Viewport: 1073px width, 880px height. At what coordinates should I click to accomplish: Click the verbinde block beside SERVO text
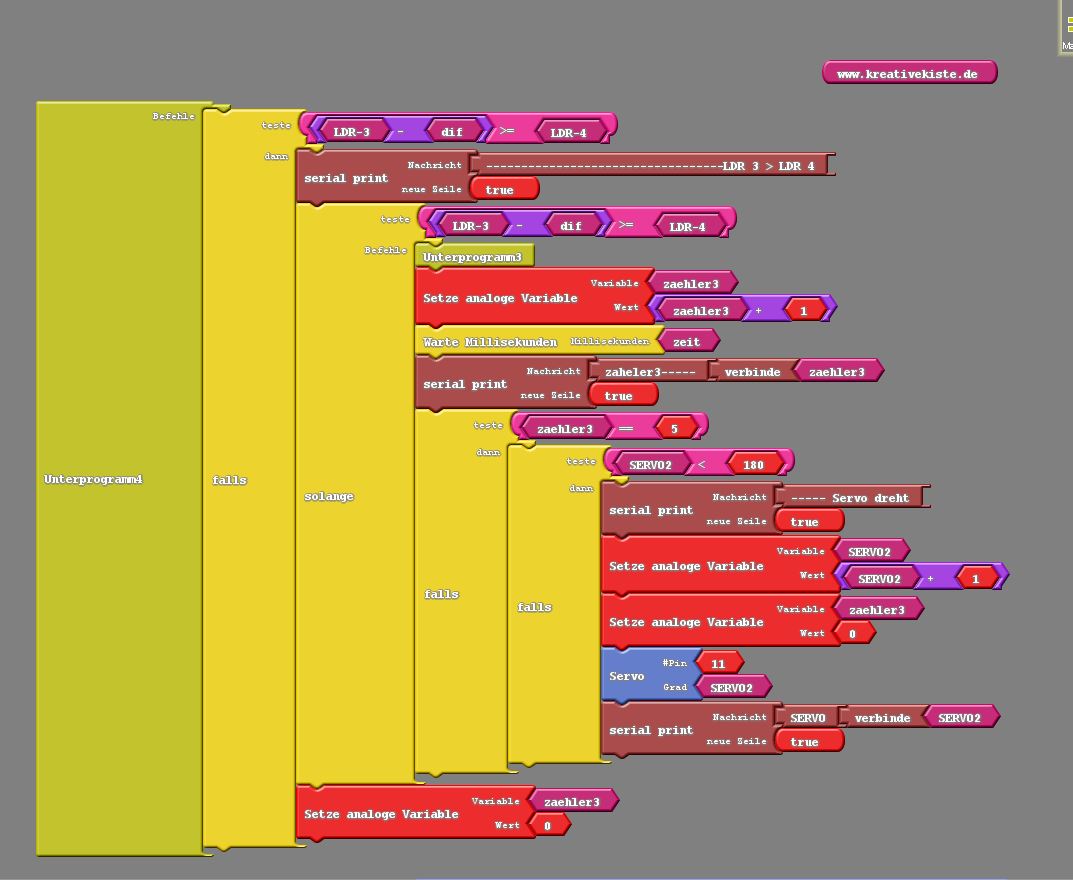(x=882, y=718)
